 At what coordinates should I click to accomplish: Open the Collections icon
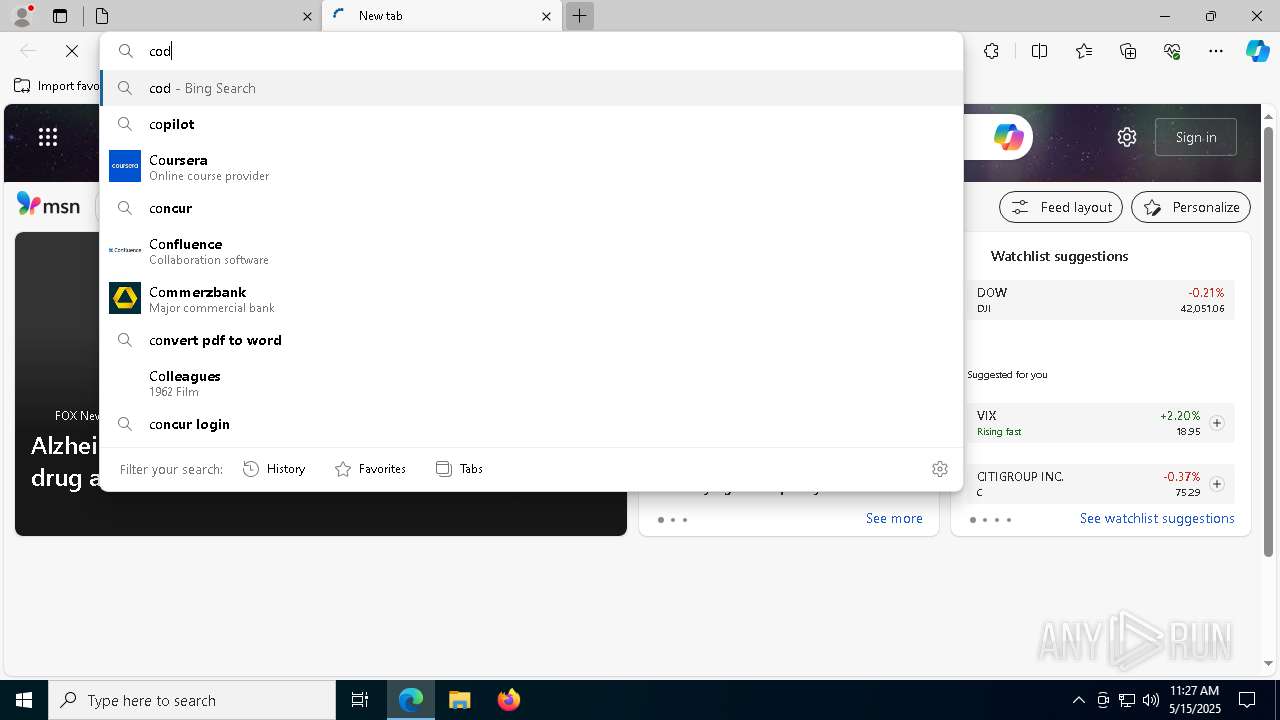point(1128,51)
